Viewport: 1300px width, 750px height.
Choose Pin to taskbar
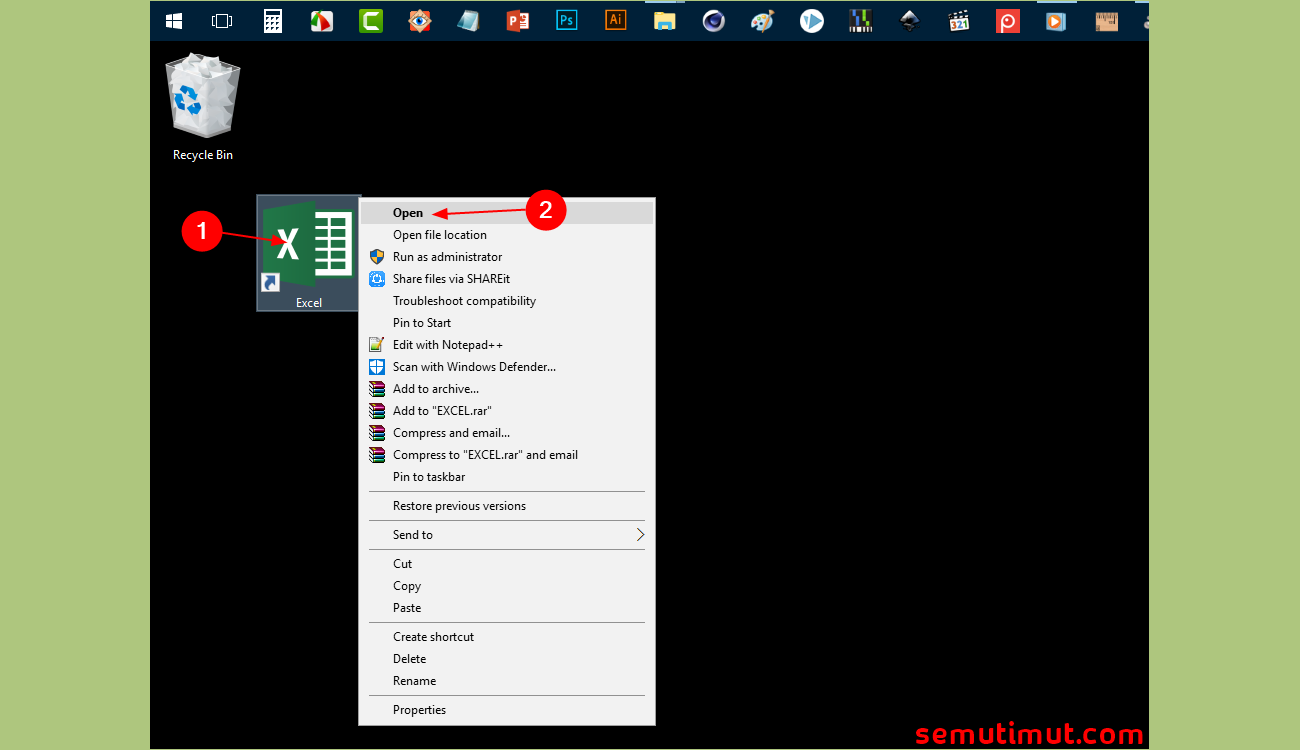[507, 477]
